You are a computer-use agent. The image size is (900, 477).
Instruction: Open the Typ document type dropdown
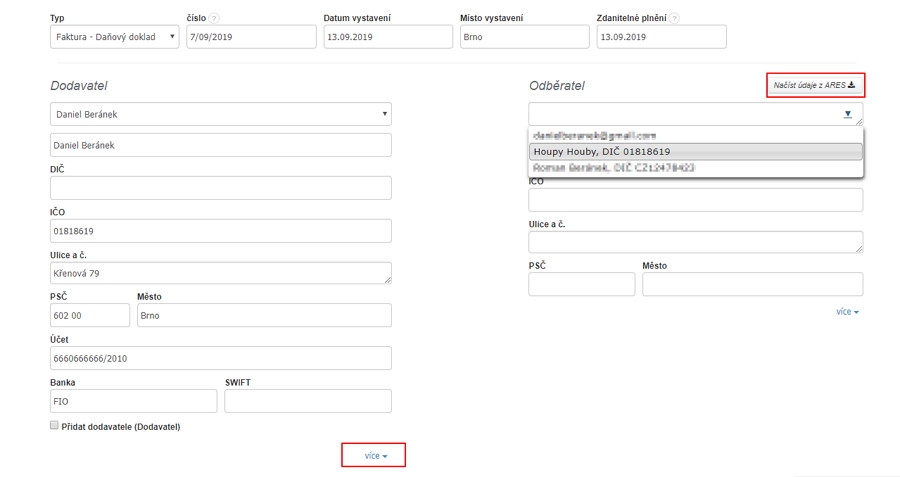point(114,37)
